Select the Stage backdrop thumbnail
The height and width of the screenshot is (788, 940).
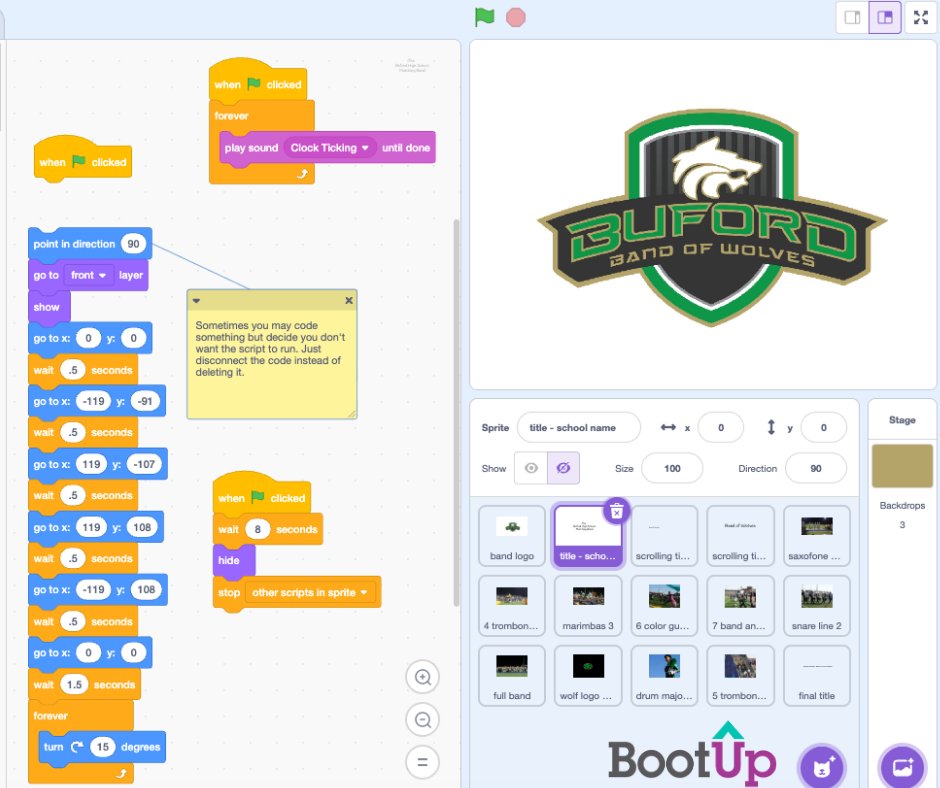902,465
